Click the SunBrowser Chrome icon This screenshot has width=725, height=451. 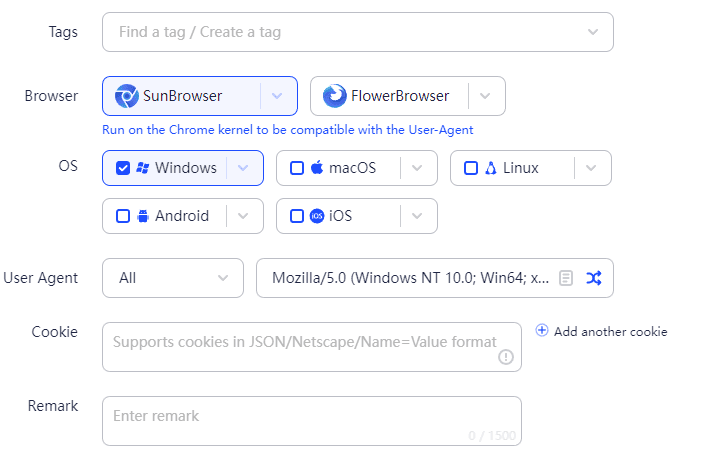pyautogui.click(x=127, y=96)
